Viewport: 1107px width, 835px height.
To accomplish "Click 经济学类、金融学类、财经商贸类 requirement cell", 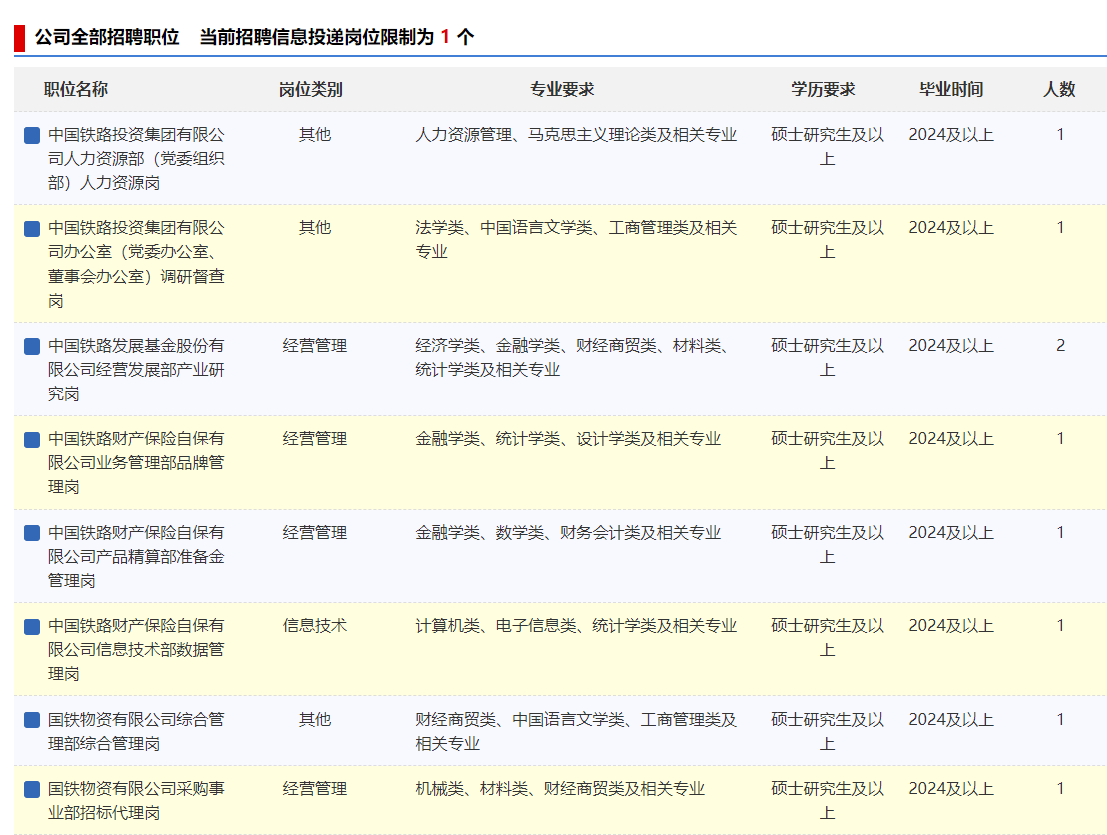I will pos(573,358).
